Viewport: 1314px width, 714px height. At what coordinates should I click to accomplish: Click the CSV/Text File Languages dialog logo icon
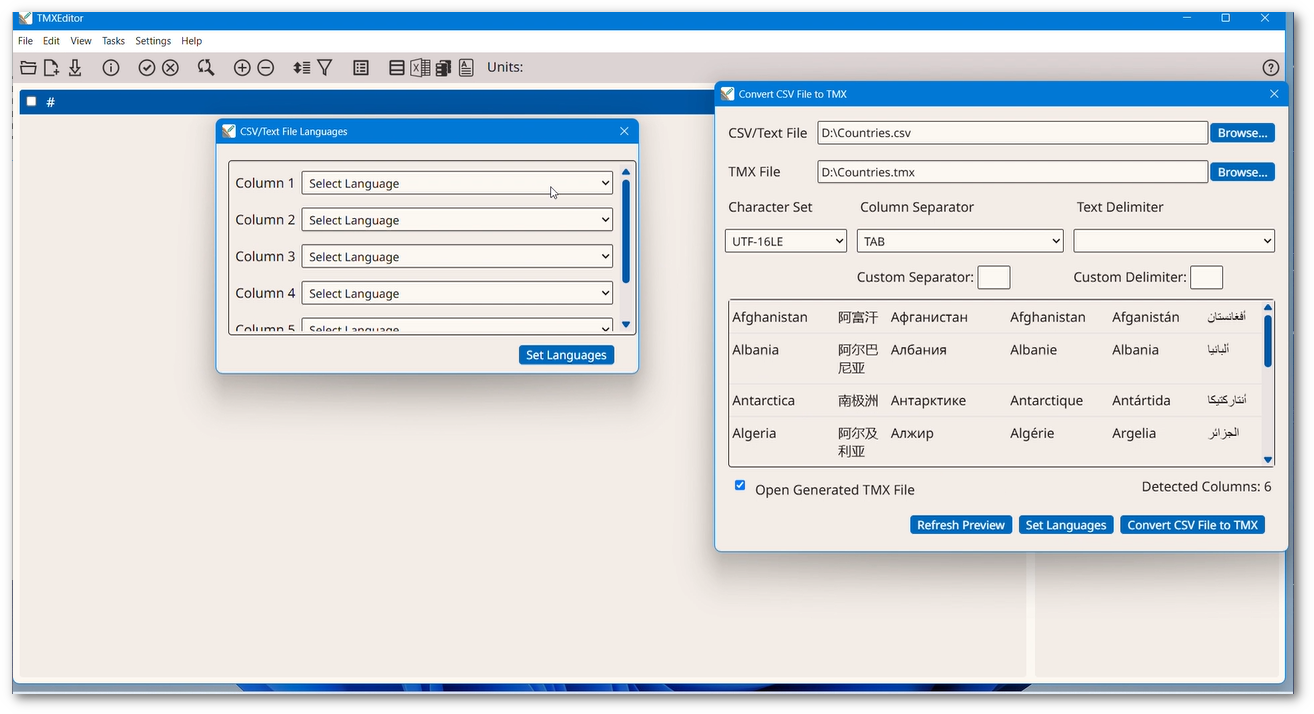click(x=229, y=131)
